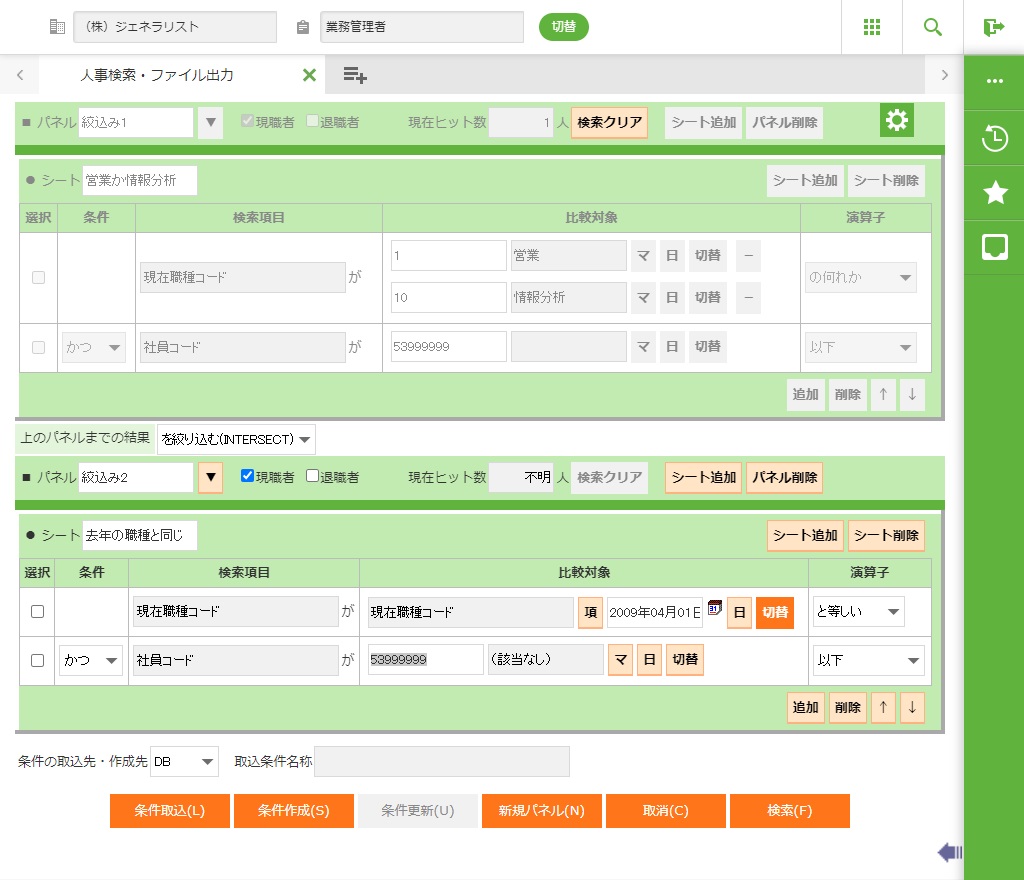Click the search magnifier icon in header

click(x=933, y=27)
